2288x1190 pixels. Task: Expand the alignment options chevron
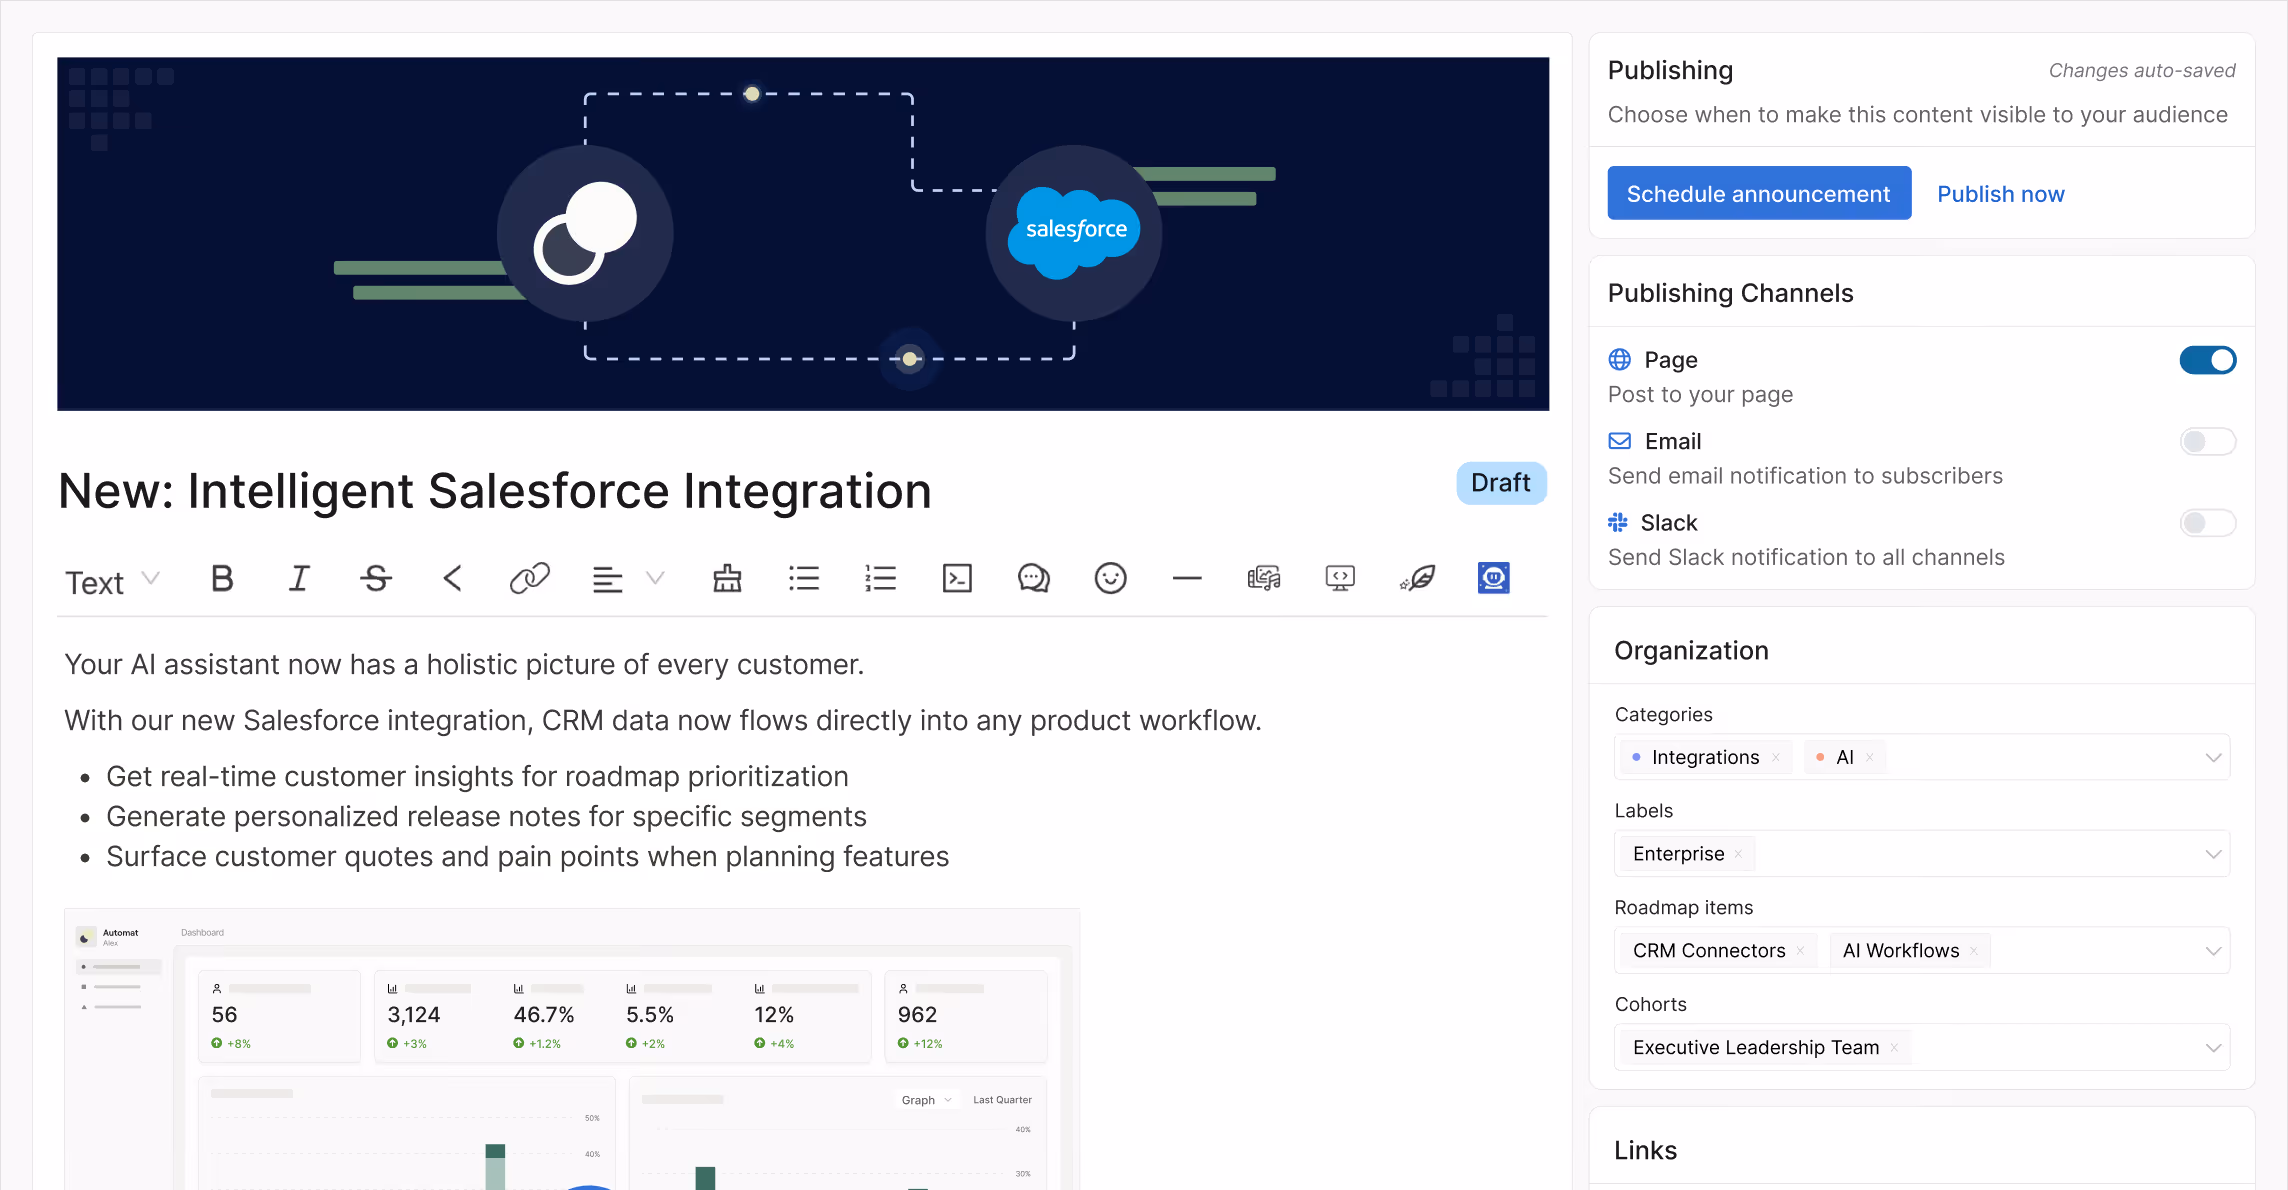click(655, 578)
